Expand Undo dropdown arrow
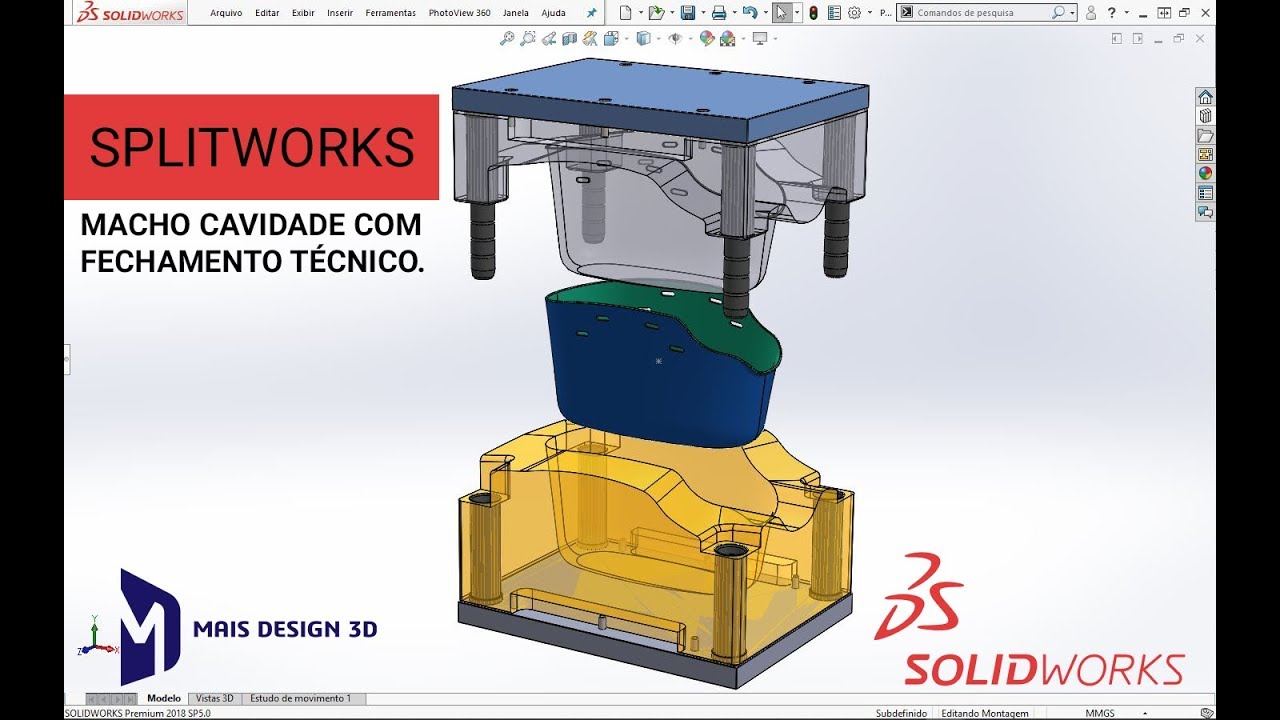1280x720 pixels. coord(765,13)
